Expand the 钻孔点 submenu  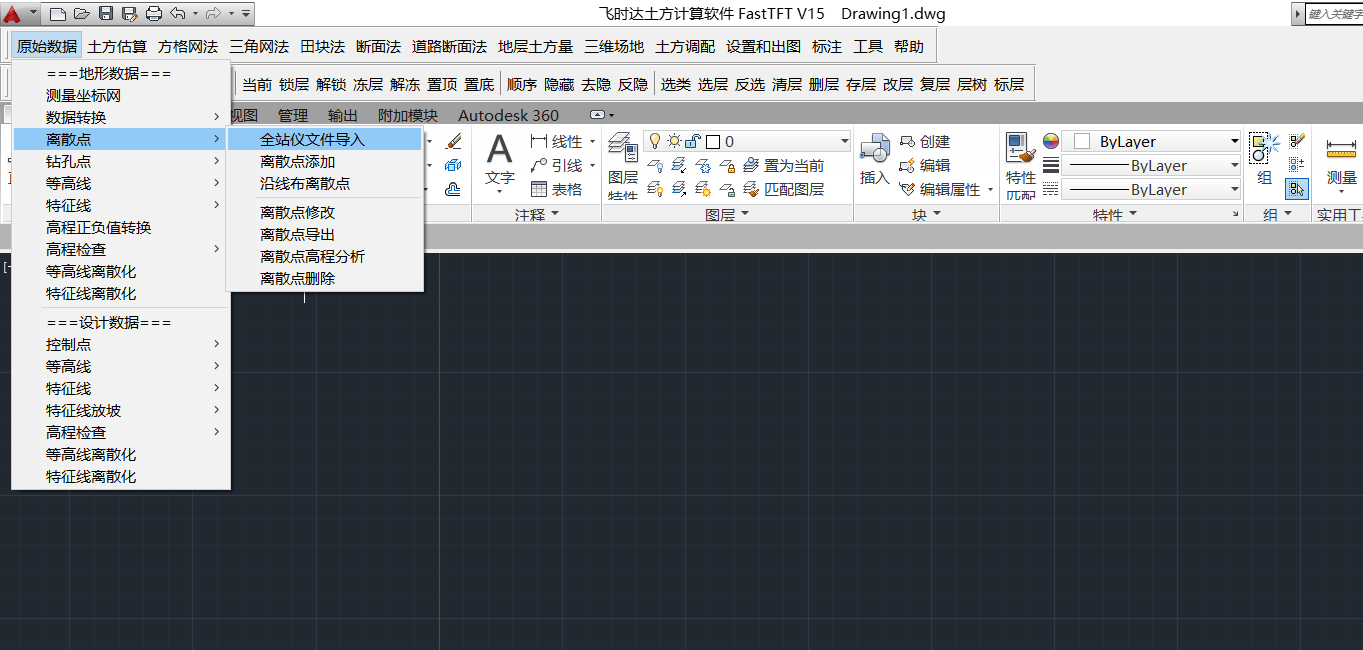pos(121,162)
